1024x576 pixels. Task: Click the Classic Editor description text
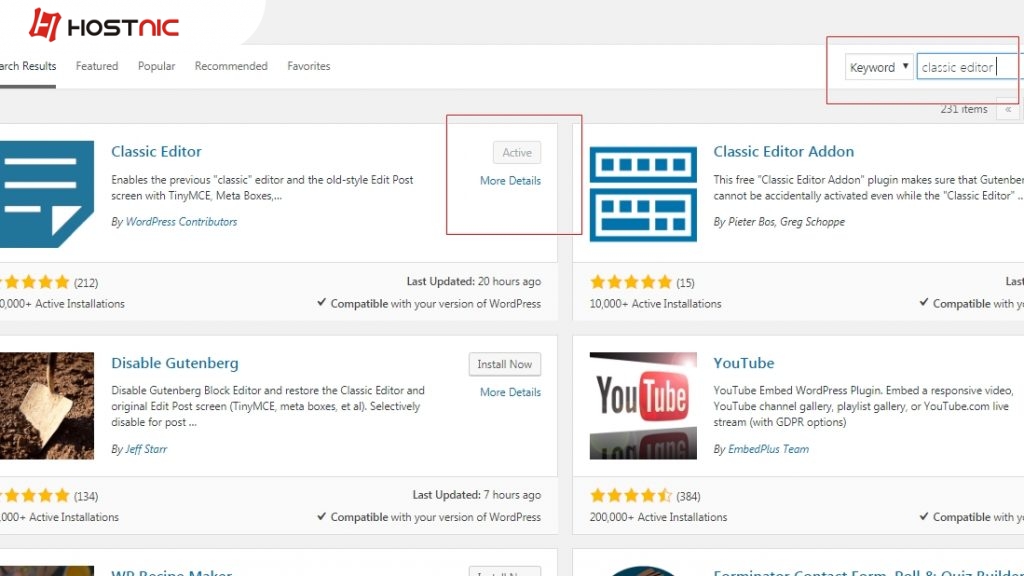(262, 187)
